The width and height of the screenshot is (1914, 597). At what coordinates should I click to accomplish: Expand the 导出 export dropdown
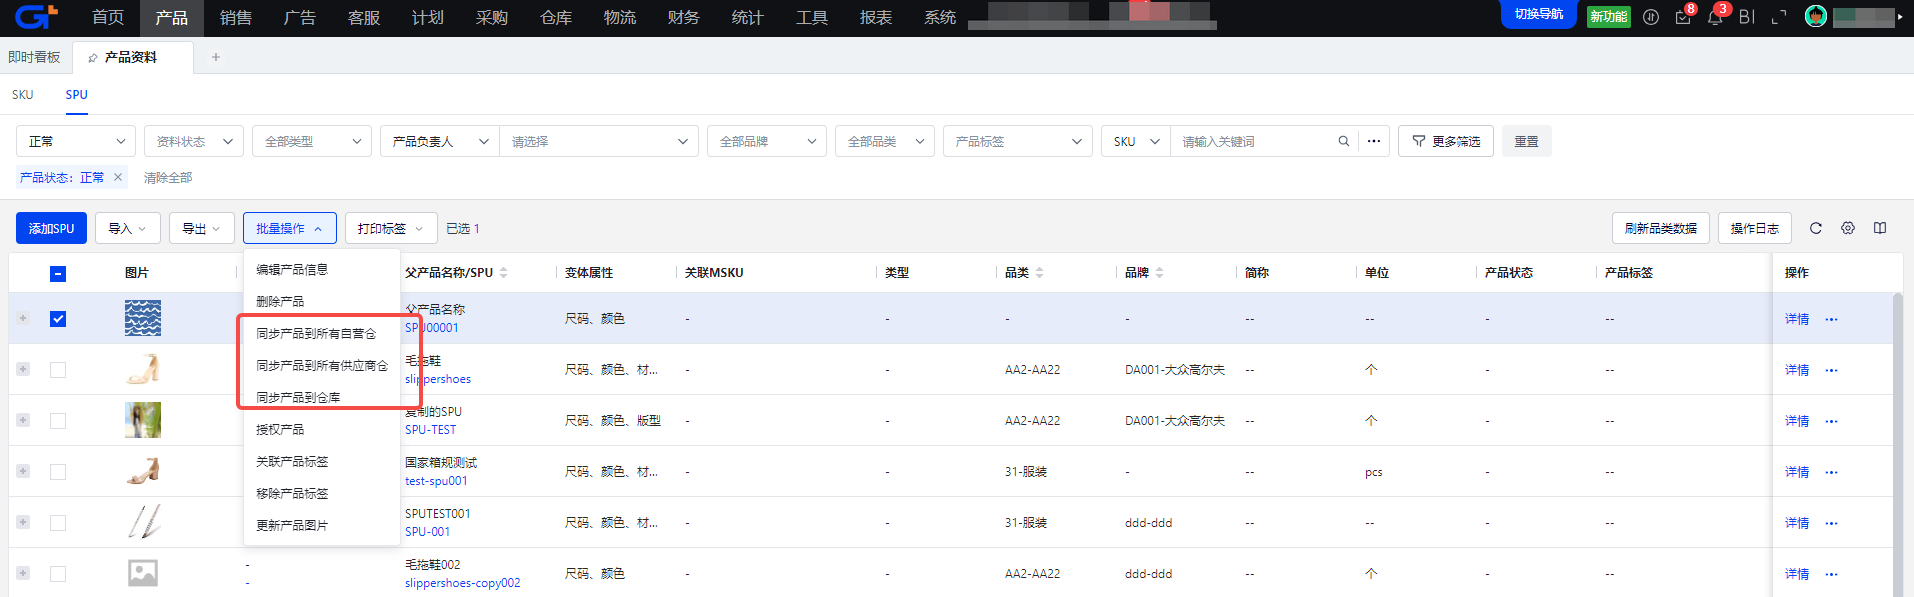pos(201,229)
